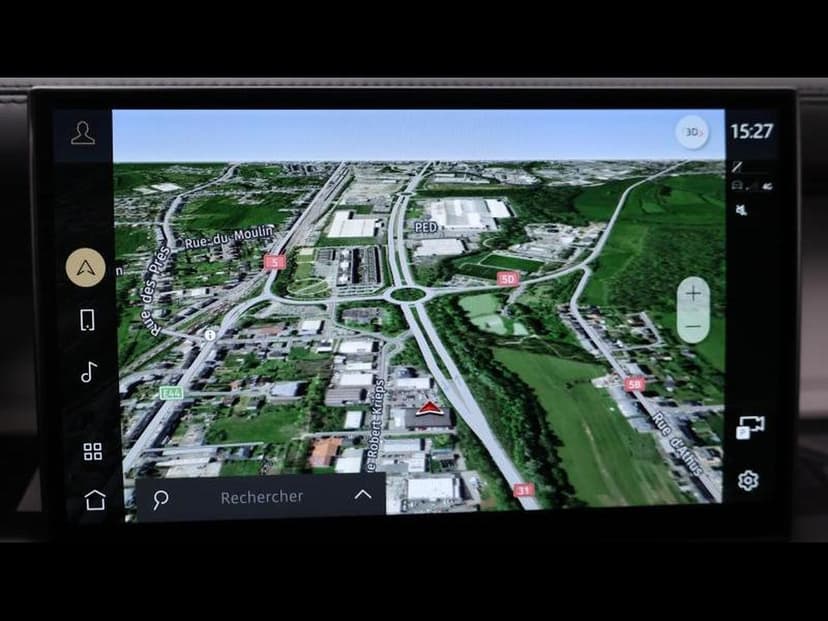Zoom in with the plus button
This screenshot has width=828, height=621.
(x=693, y=293)
